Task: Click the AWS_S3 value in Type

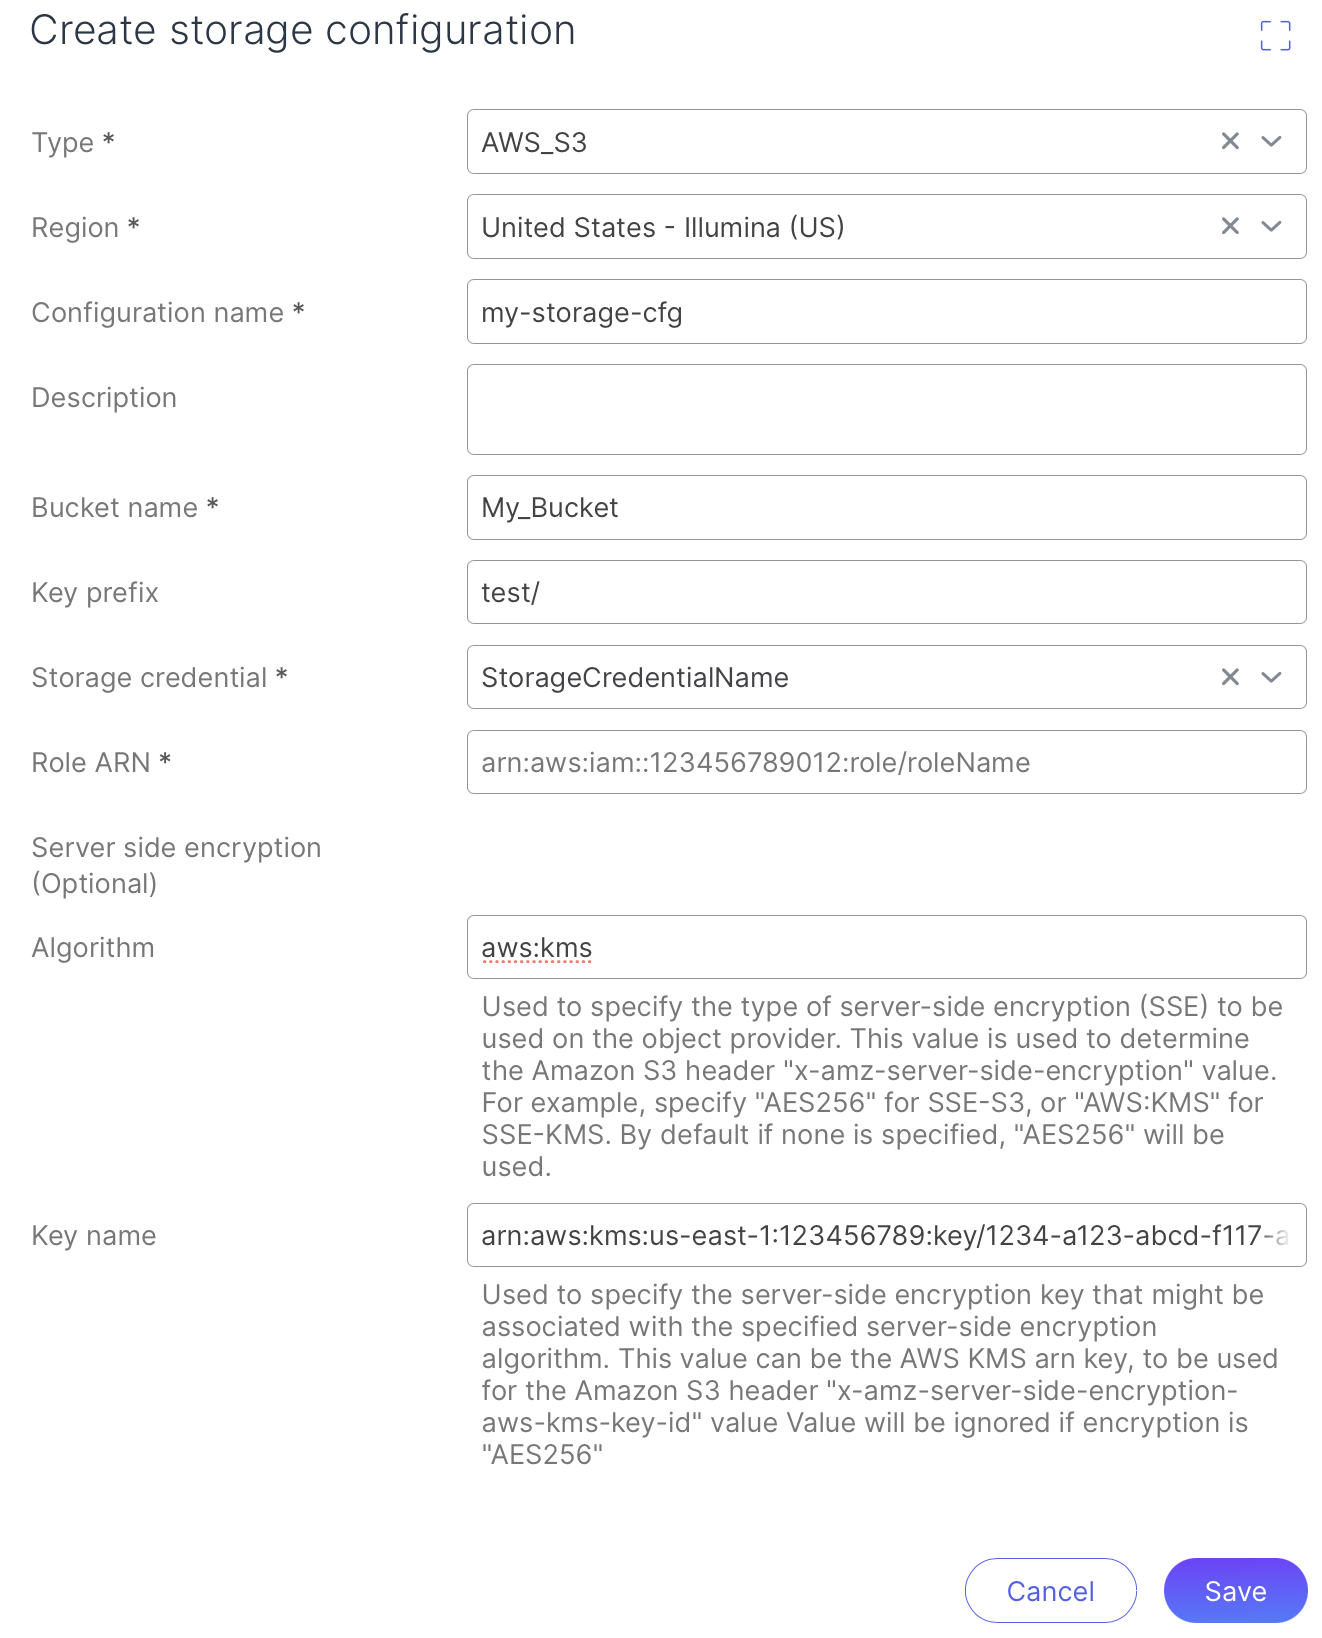Action: pyautogui.click(x=535, y=143)
